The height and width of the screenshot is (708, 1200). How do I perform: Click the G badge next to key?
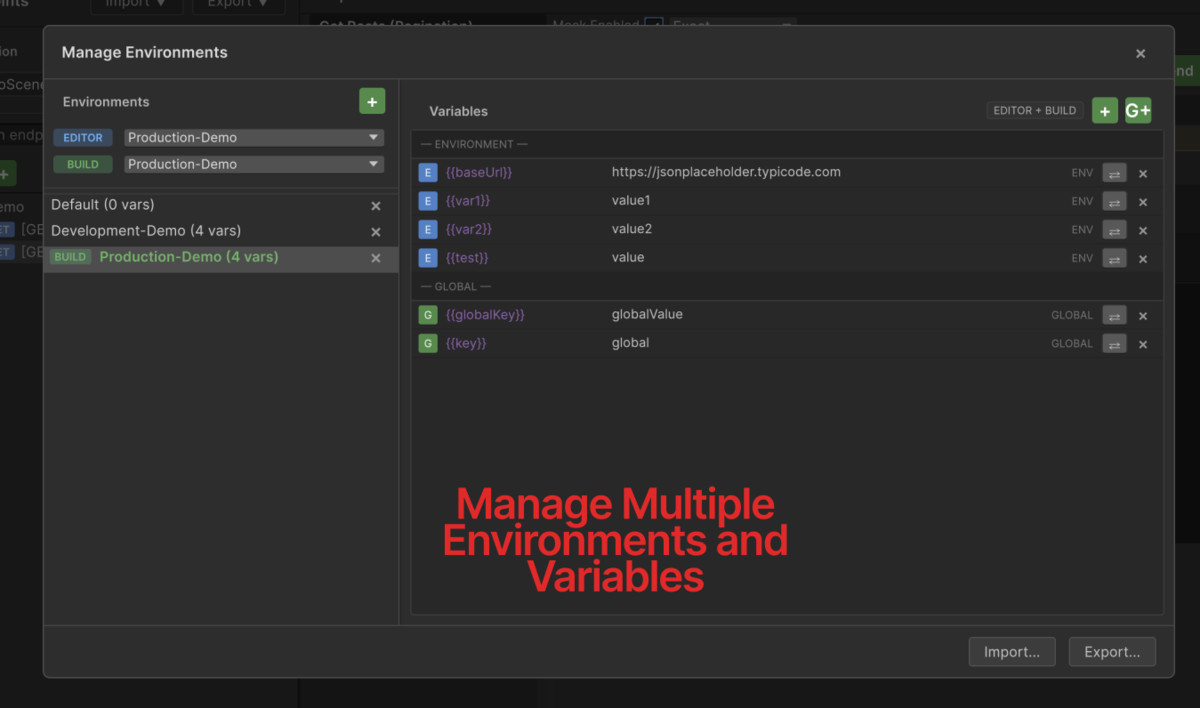click(x=428, y=343)
